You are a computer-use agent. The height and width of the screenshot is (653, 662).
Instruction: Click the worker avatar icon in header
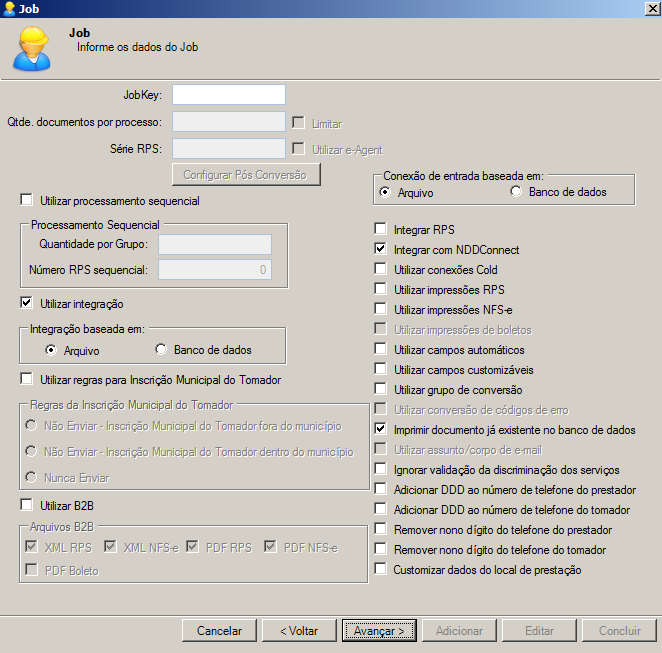point(32,49)
